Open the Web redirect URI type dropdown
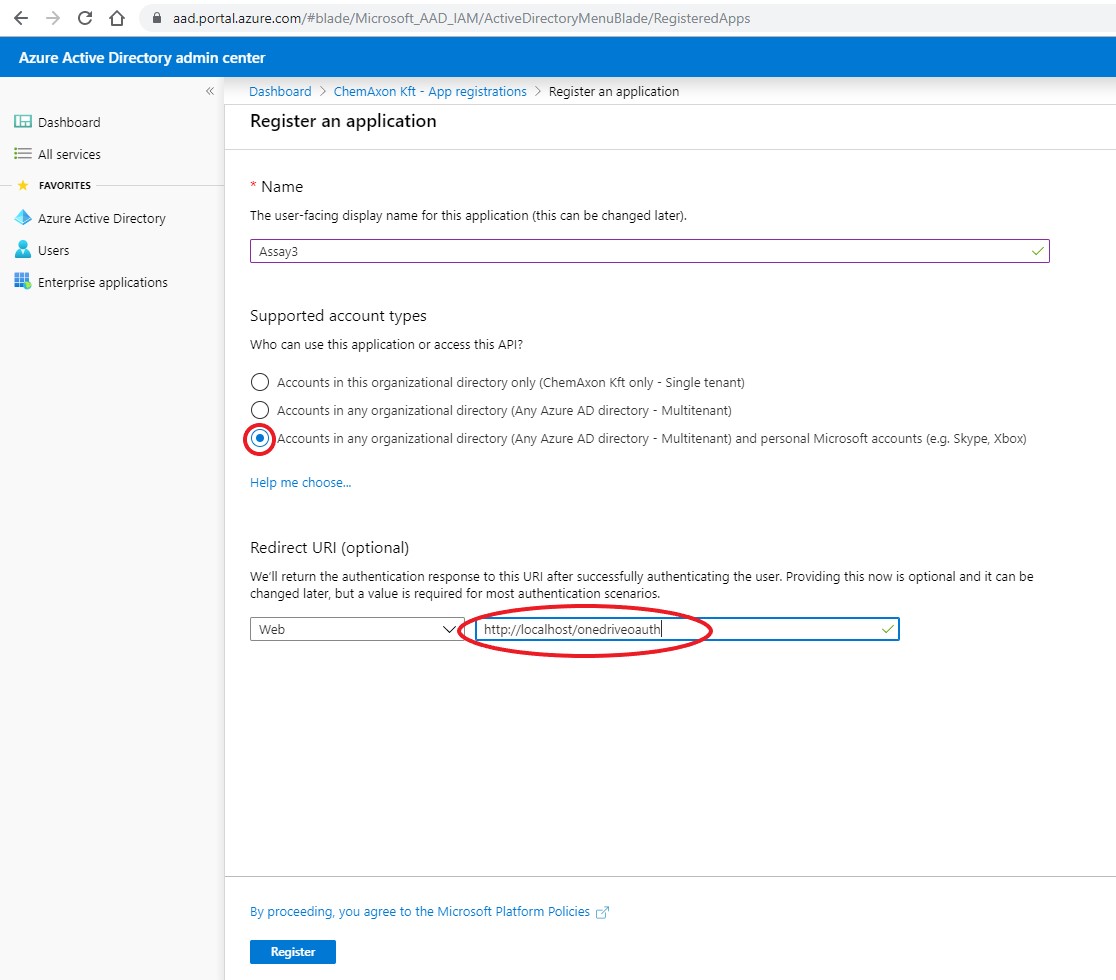The width and height of the screenshot is (1116, 980). [x=449, y=629]
